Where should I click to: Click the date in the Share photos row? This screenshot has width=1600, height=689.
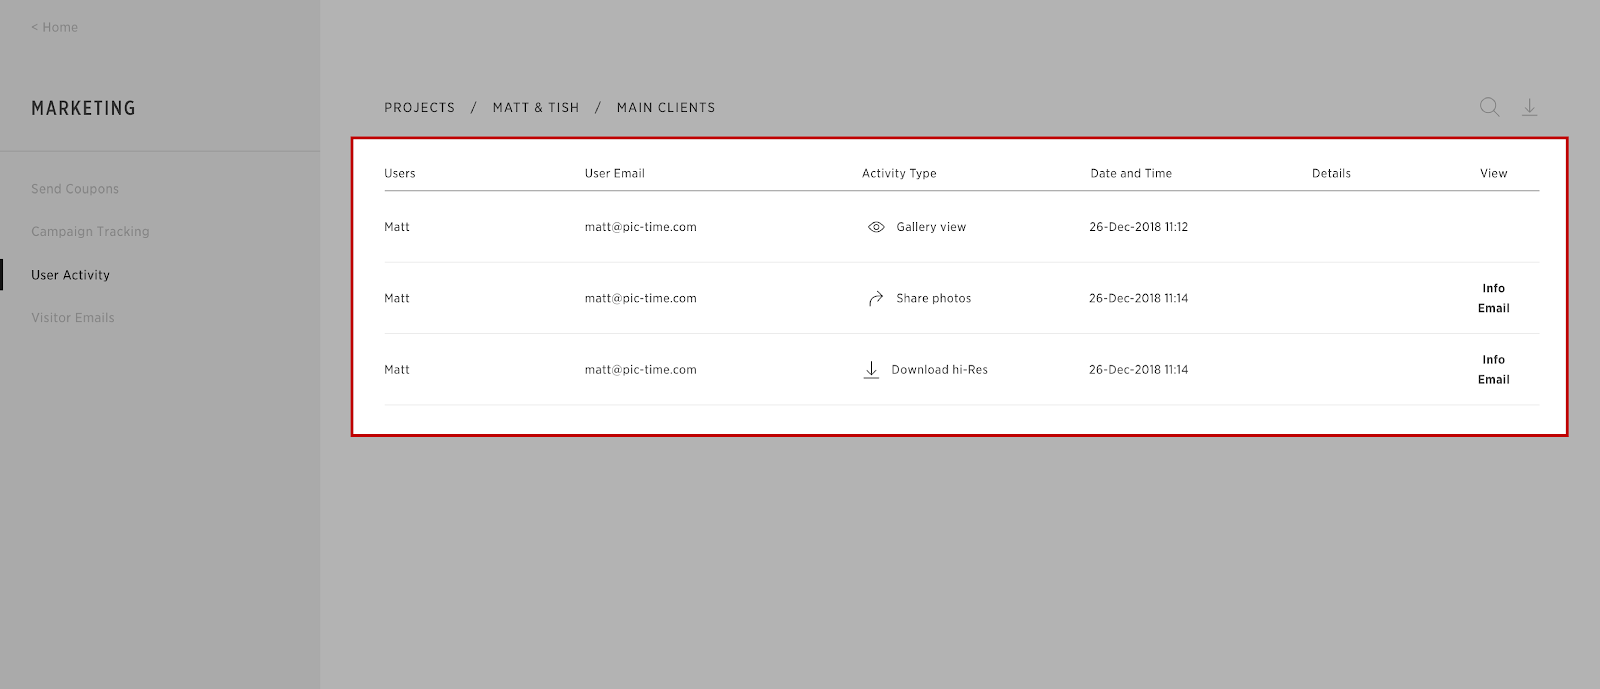tap(1139, 298)
